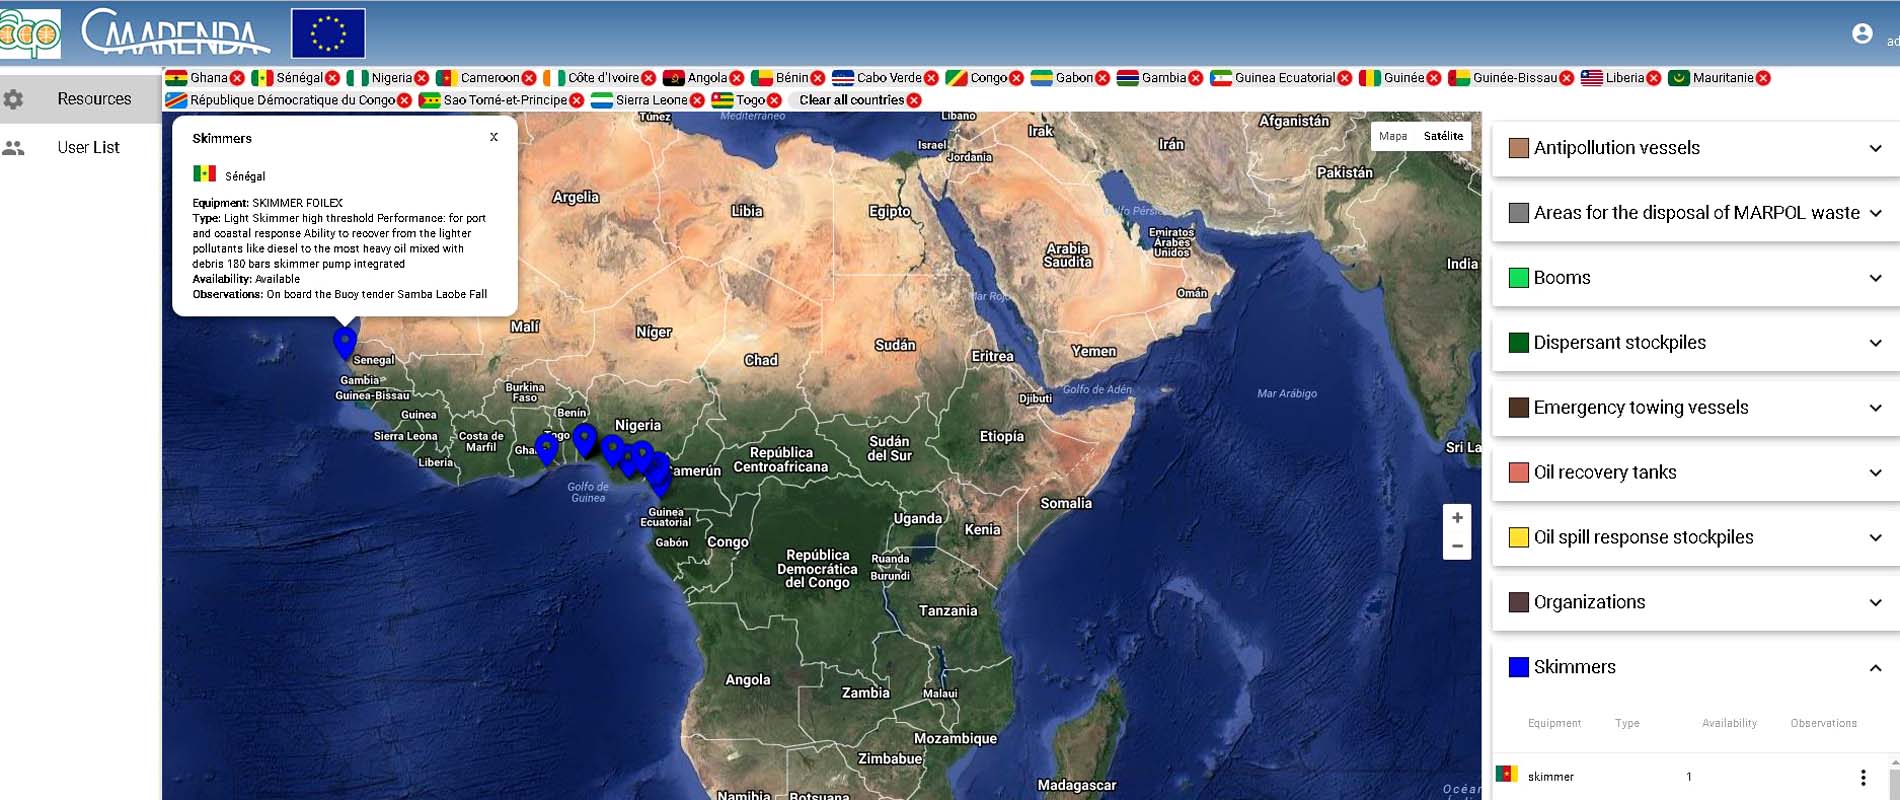Viewport: 1900px width, 800px height.
Task: Close the Skimmers info popup
Action: 494,137
